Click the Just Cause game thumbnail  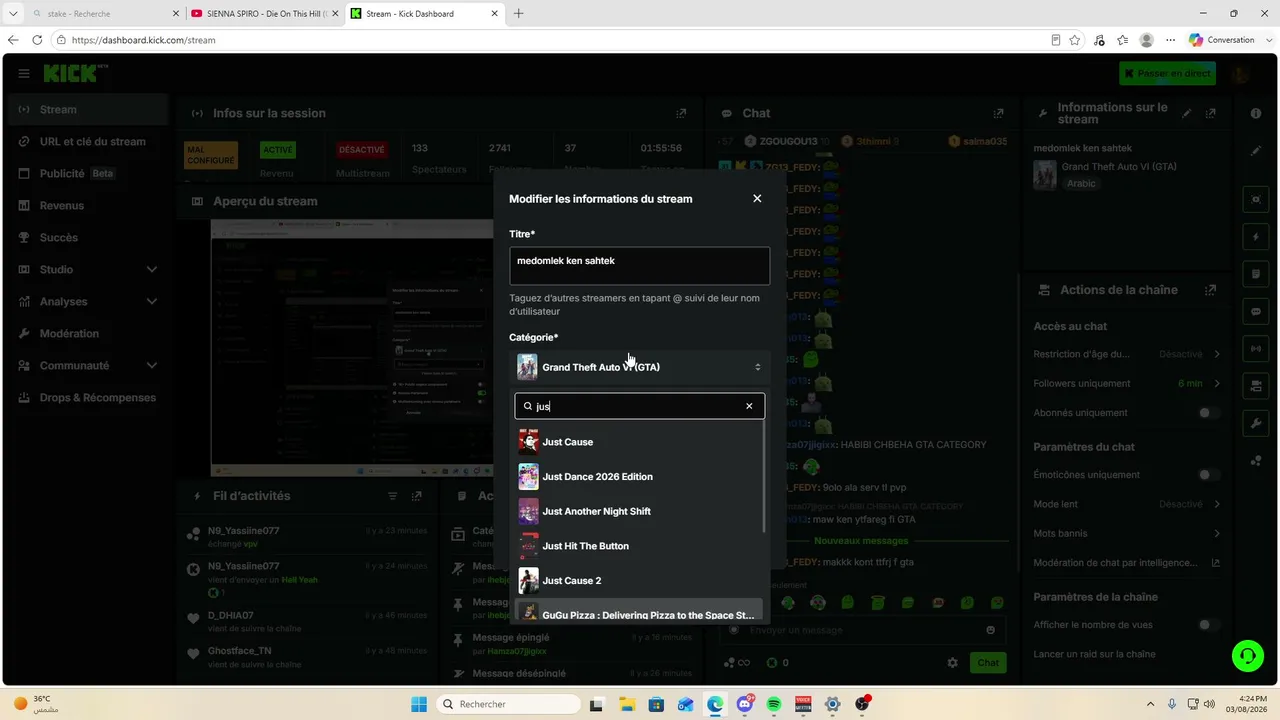point(528,442)
